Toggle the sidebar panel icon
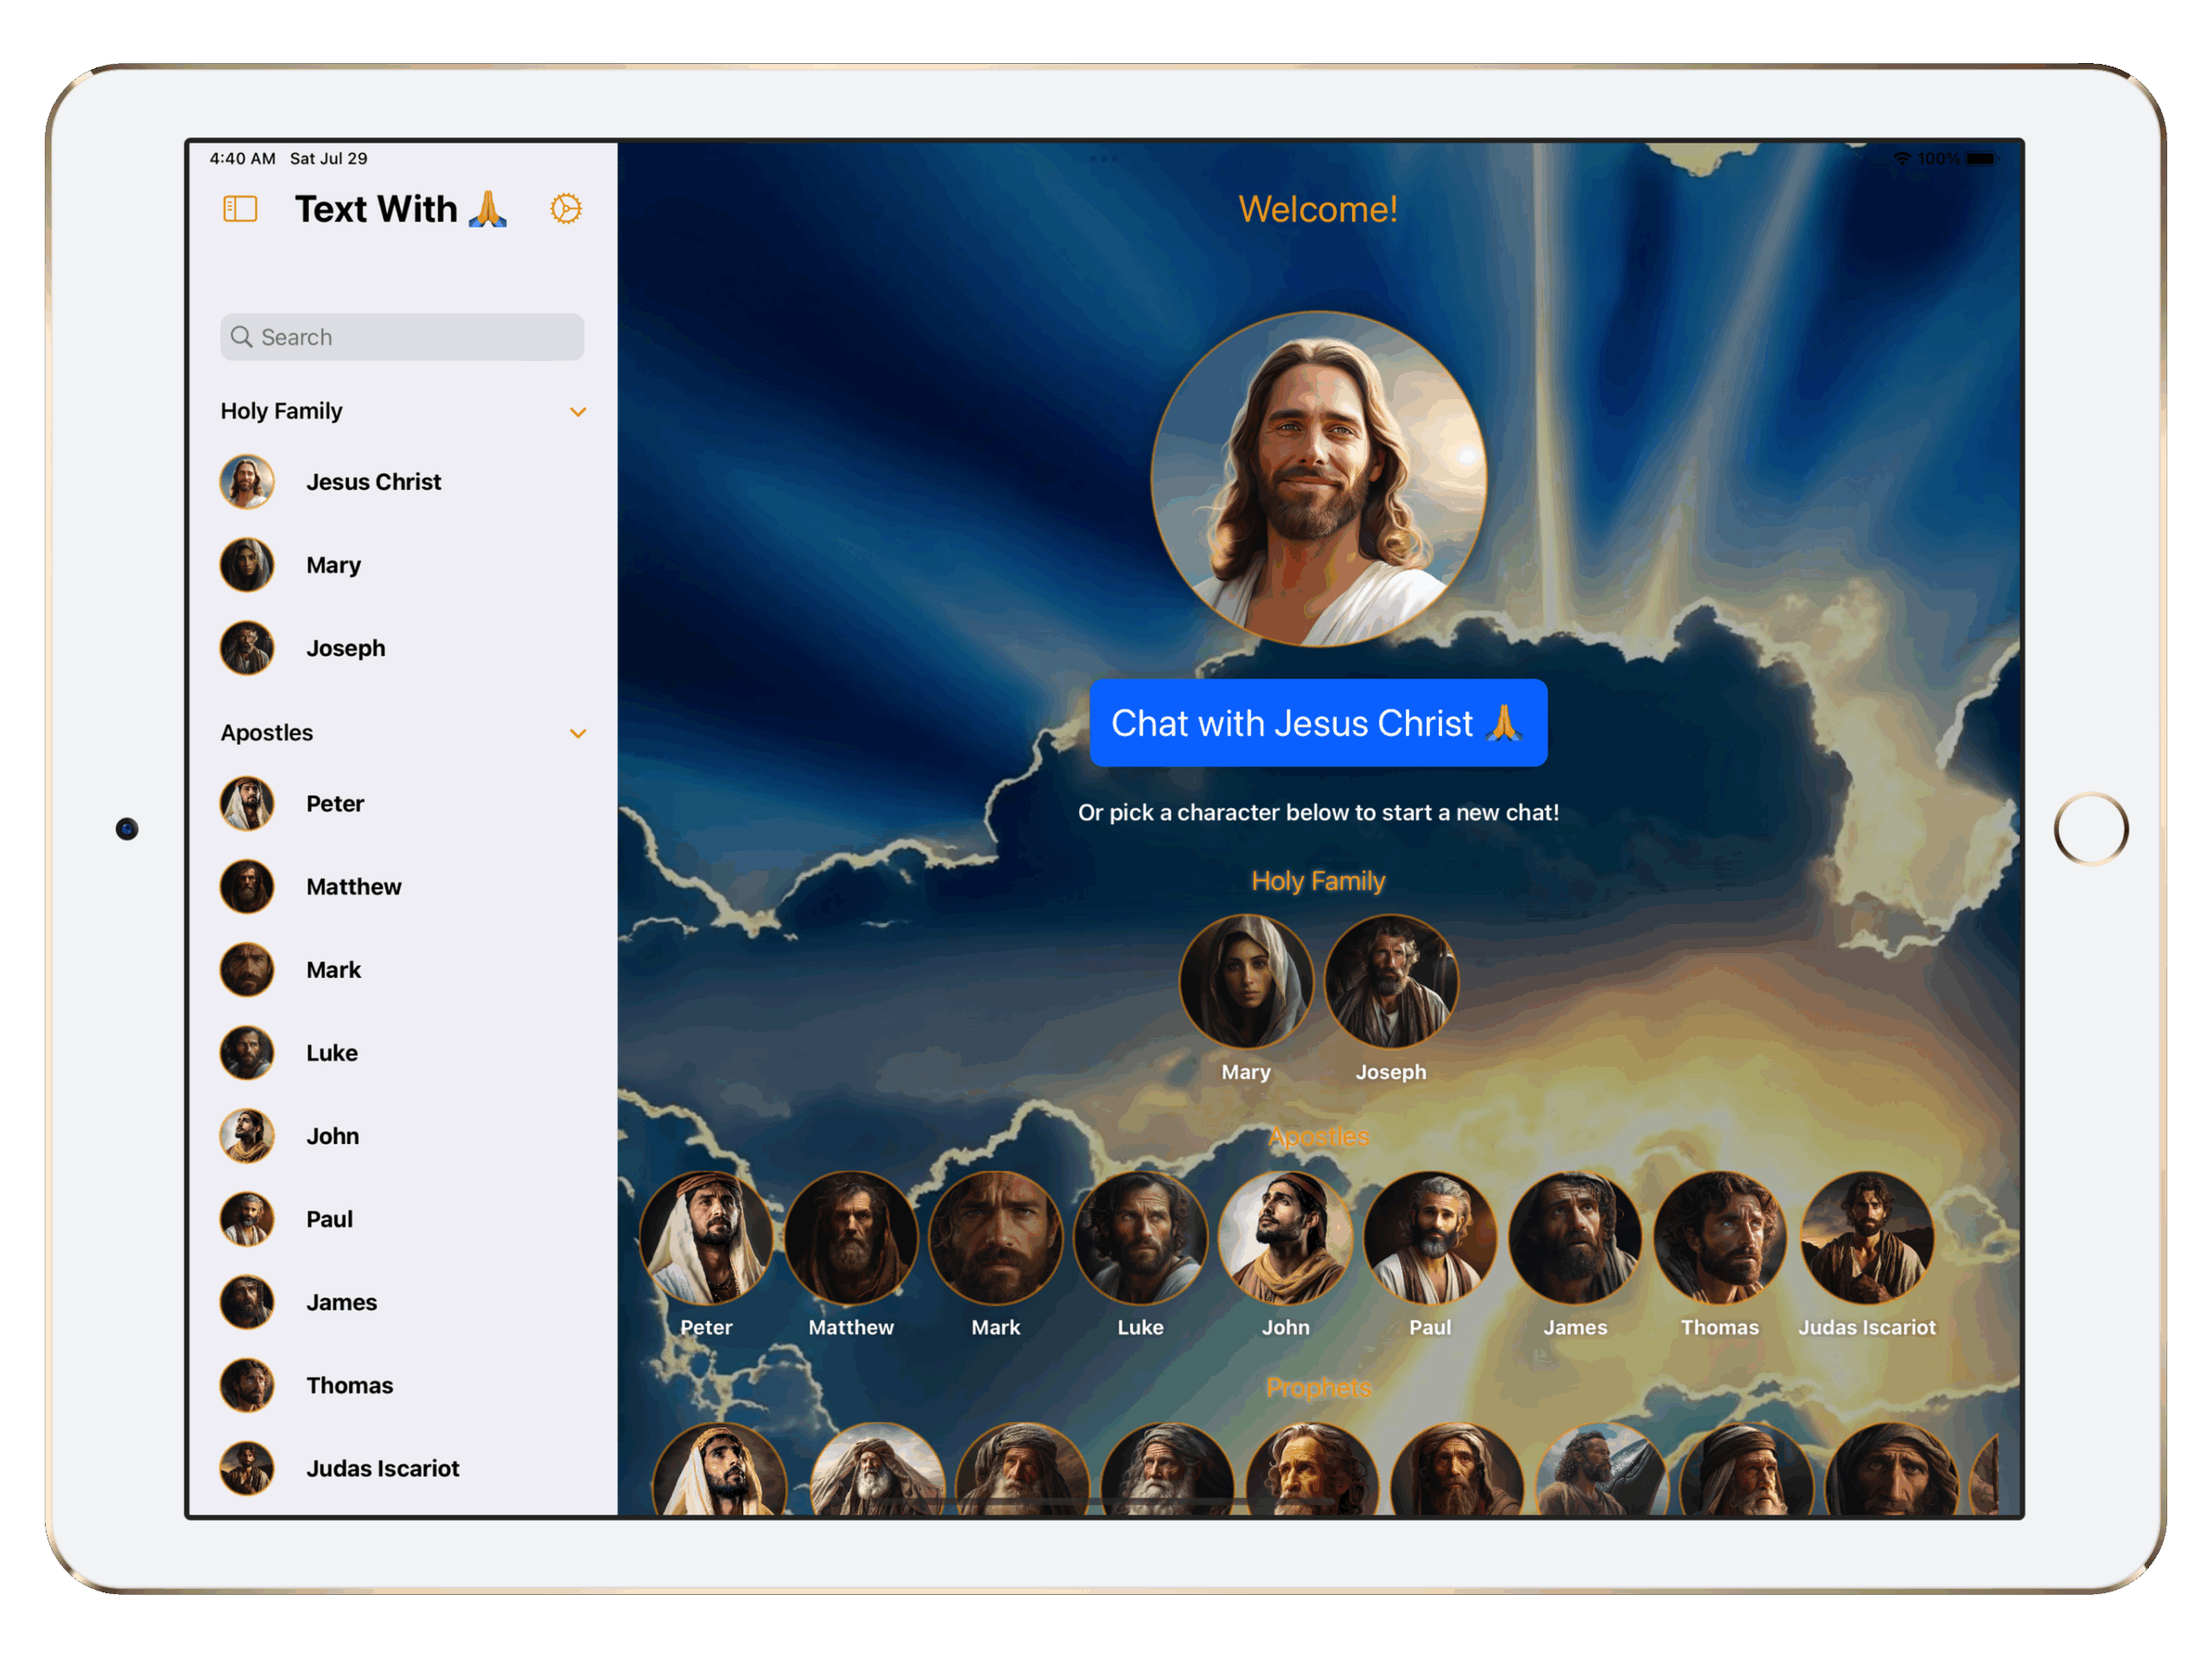The width and height of the screenshot is (2212, 1658). coord(240,209)
